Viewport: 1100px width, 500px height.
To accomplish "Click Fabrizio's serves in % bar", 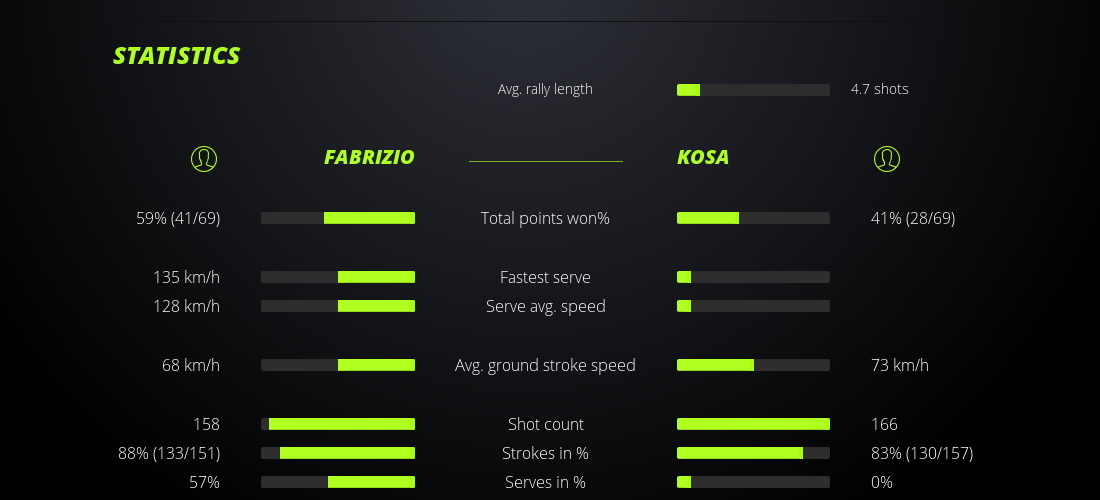I will (338, 482).
